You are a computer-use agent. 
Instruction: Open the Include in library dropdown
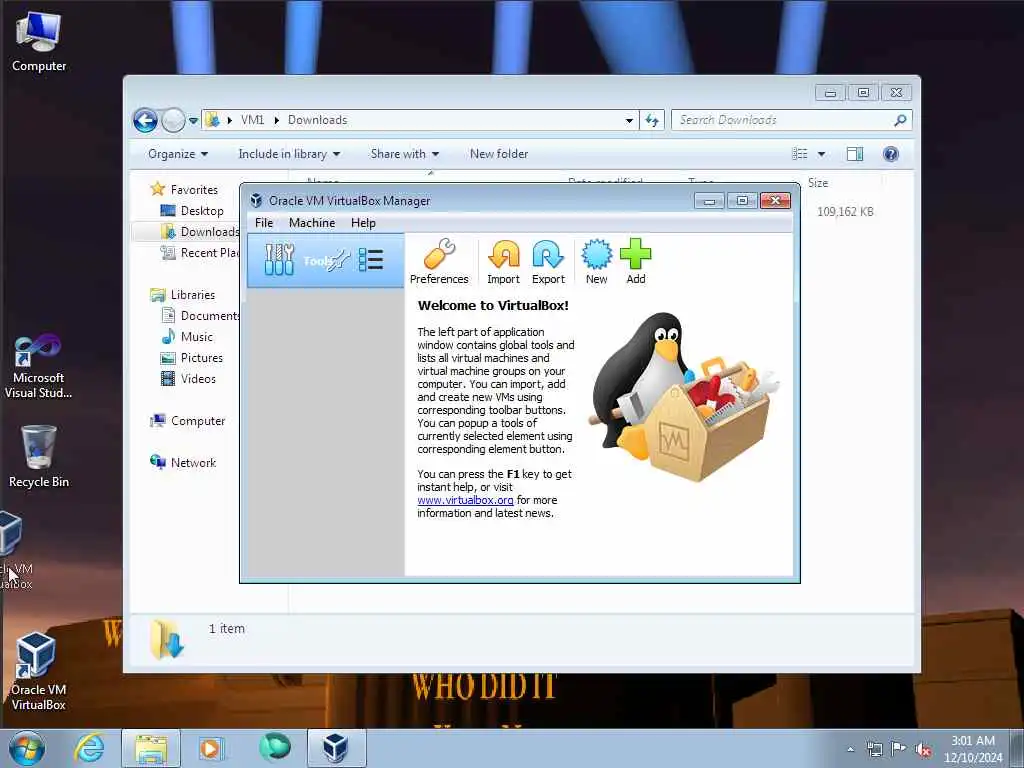pos(289,154)
